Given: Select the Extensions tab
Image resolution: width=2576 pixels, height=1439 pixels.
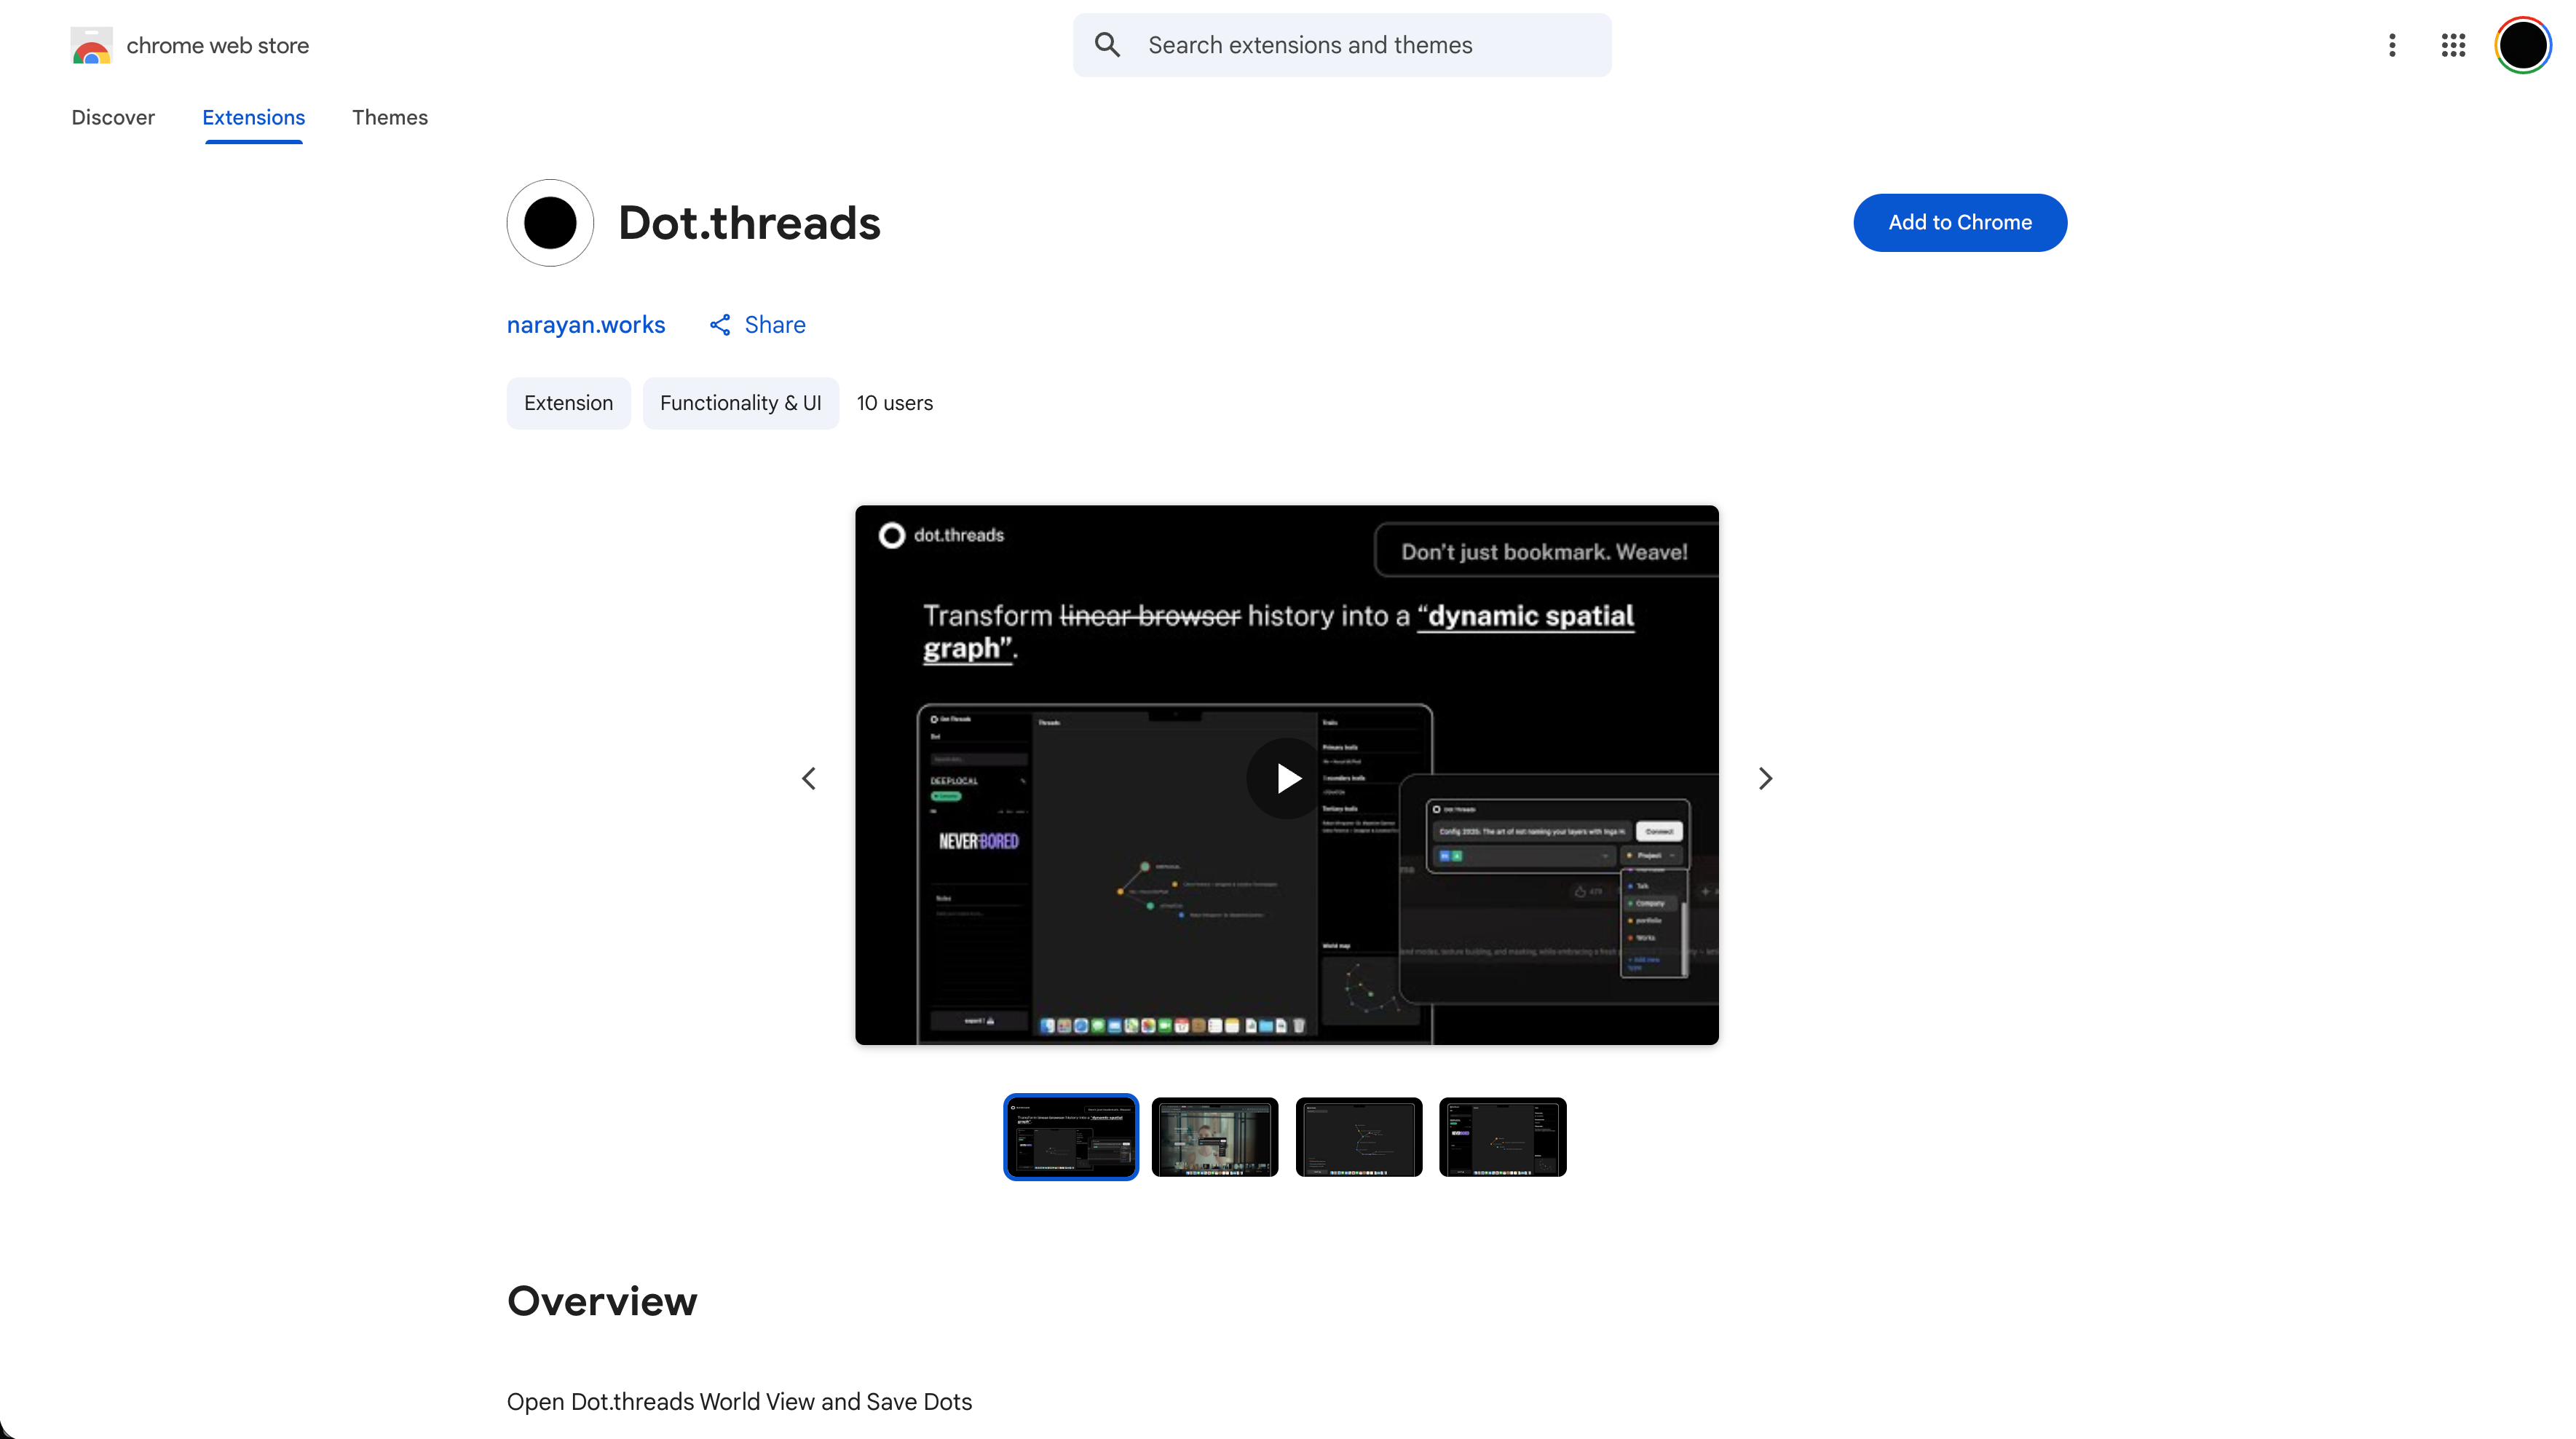Looking at the screenshot, I should coord(253,117).
